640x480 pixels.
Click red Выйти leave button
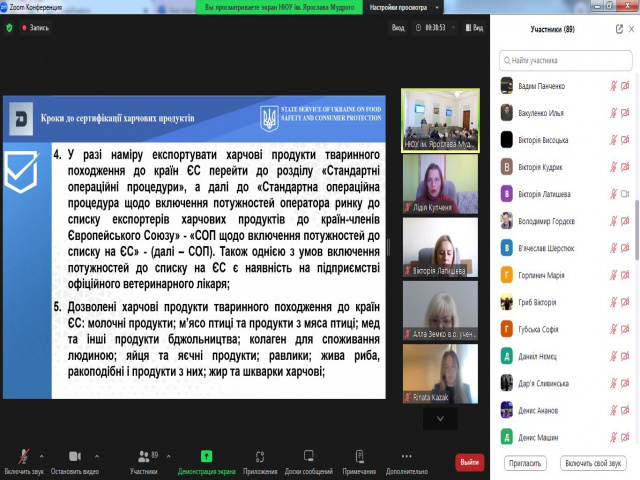coord(469,462)
